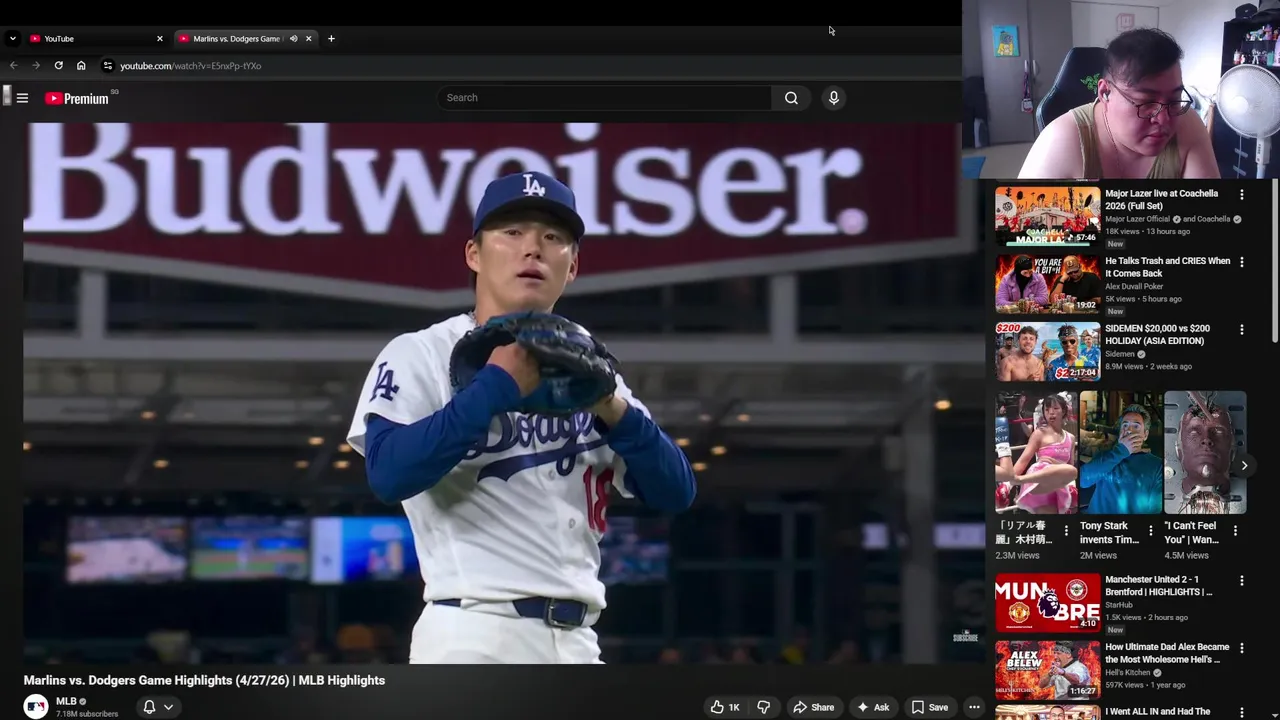Reload the page with the refresh icon

[58, 66]
